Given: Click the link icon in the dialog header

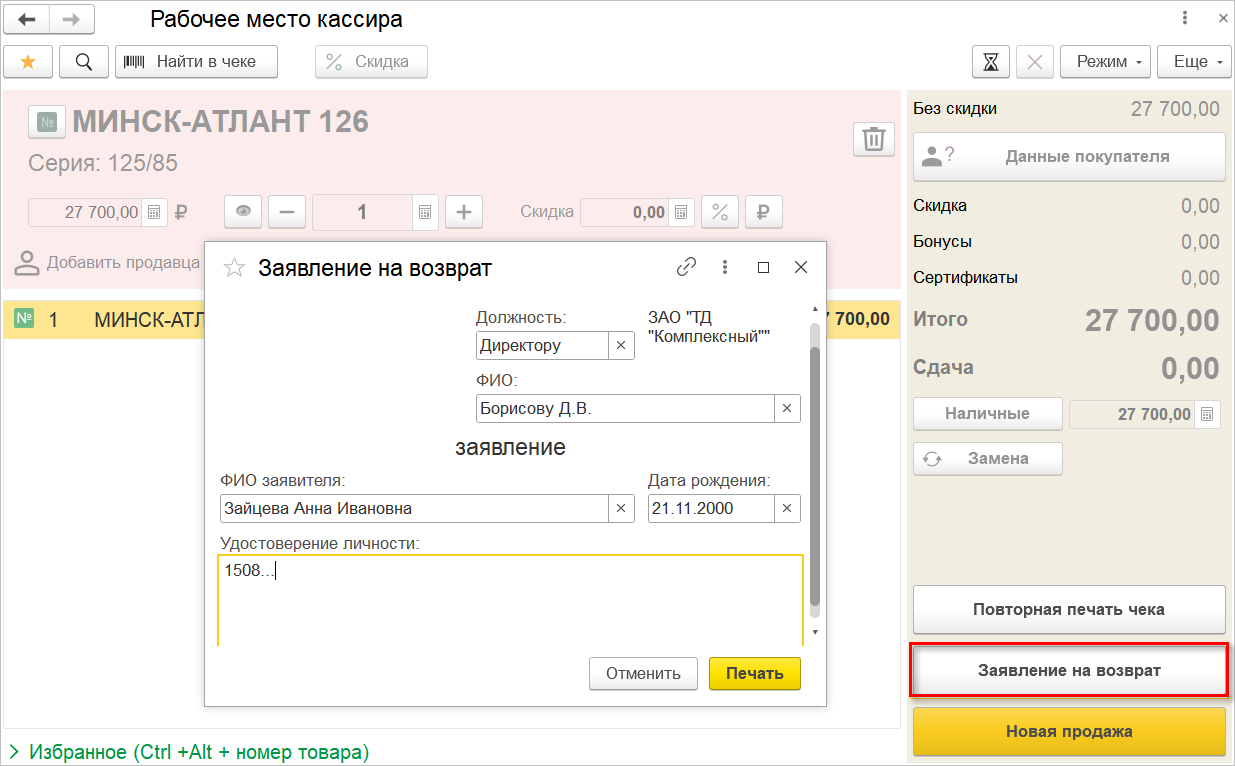Looking at the screenshot, I should tap(686, 267).
